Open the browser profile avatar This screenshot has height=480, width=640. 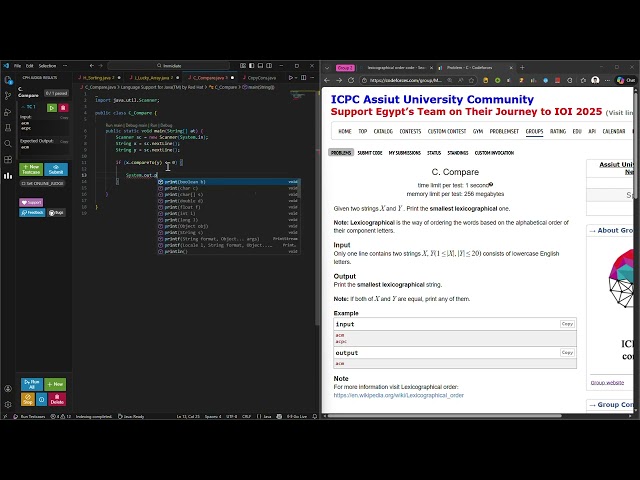(x=595, y=80)
